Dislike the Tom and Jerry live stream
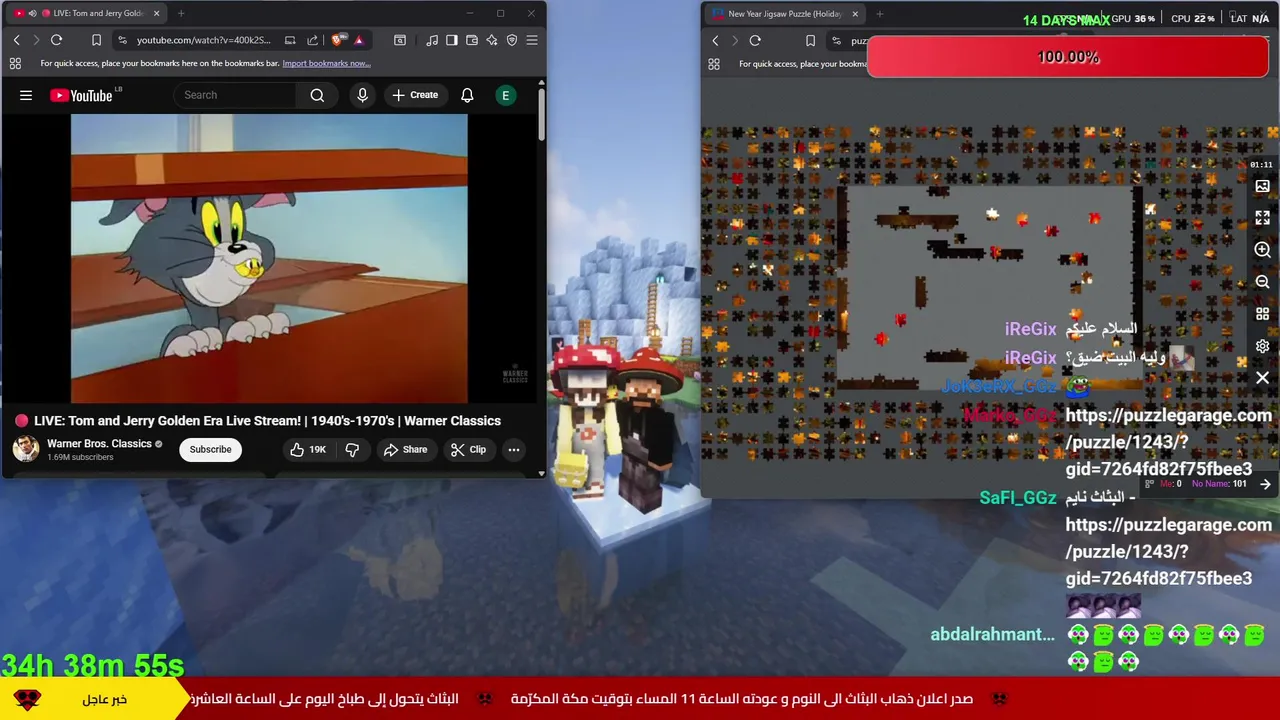Viewport: 1280px width, 720px height. coord(352,449)
